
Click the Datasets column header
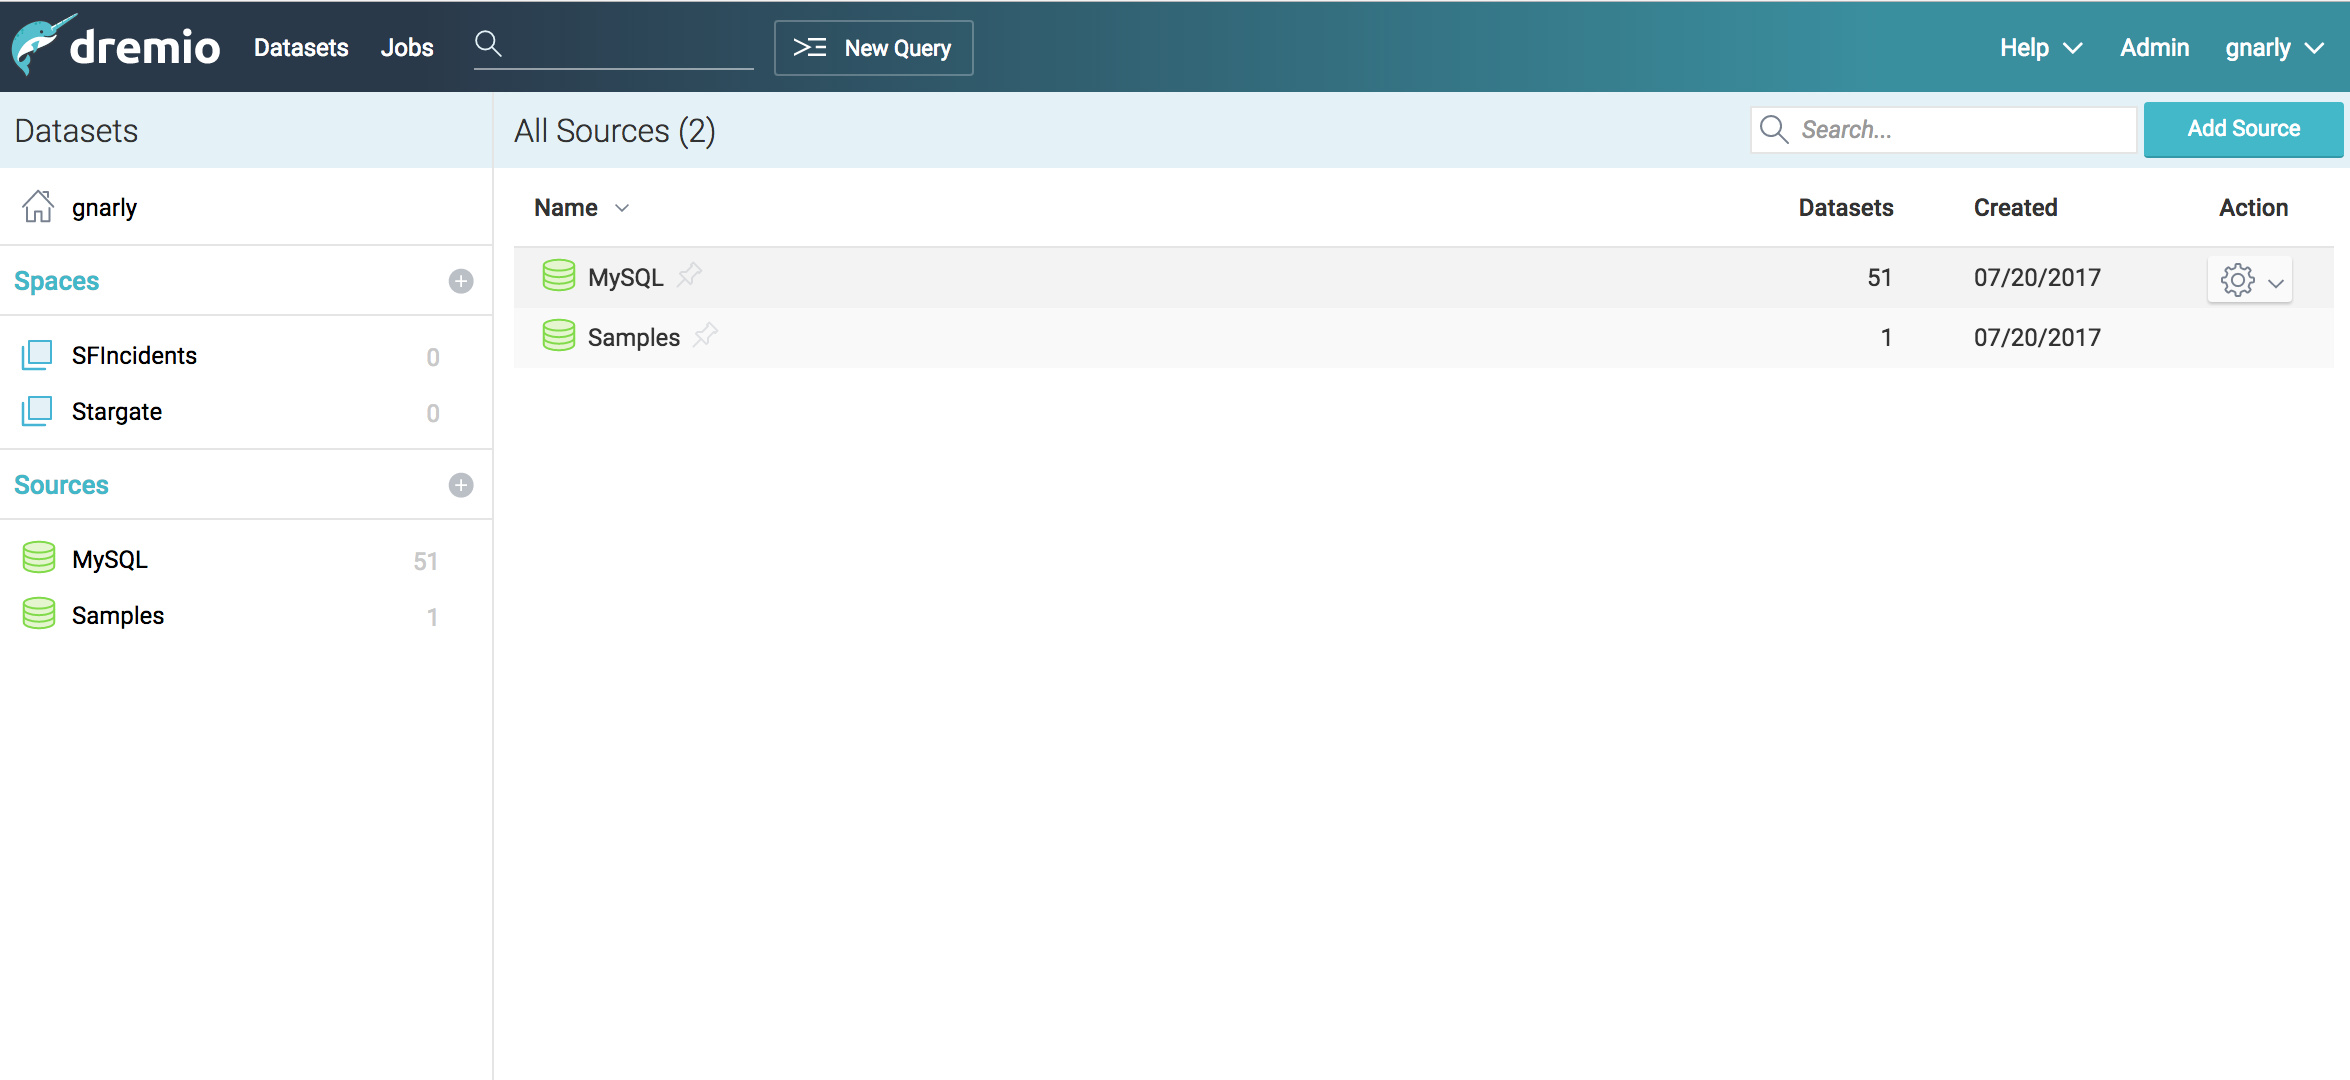click(x=1846, y=207)
